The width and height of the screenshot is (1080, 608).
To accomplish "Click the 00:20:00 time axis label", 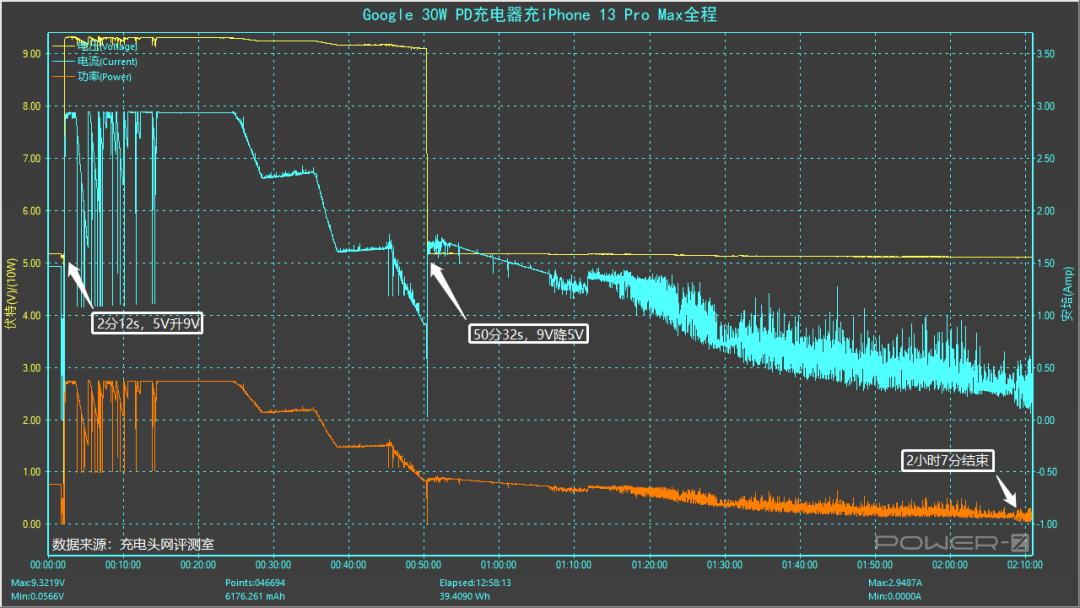I will pos(198,565).
